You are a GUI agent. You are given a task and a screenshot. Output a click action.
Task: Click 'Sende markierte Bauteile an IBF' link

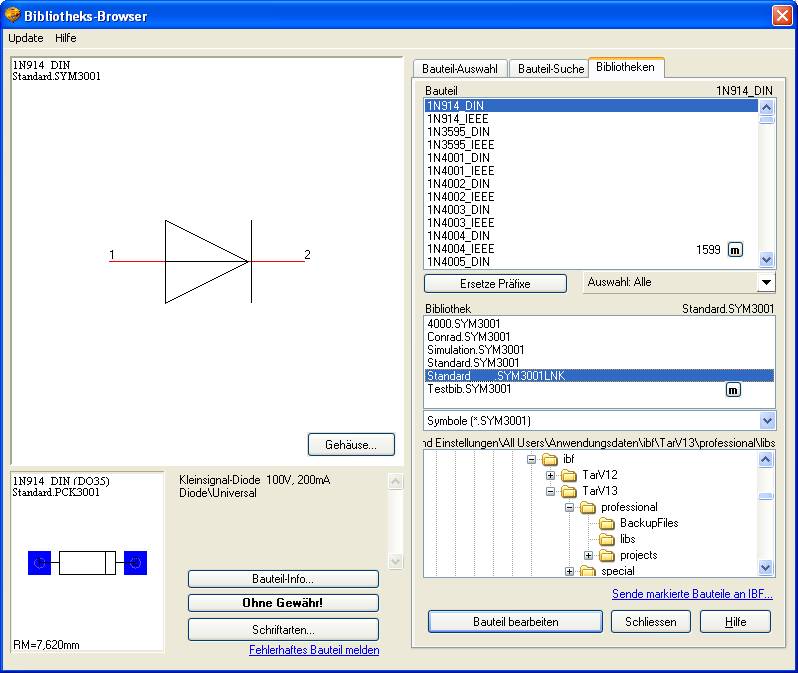coord(692,594)
